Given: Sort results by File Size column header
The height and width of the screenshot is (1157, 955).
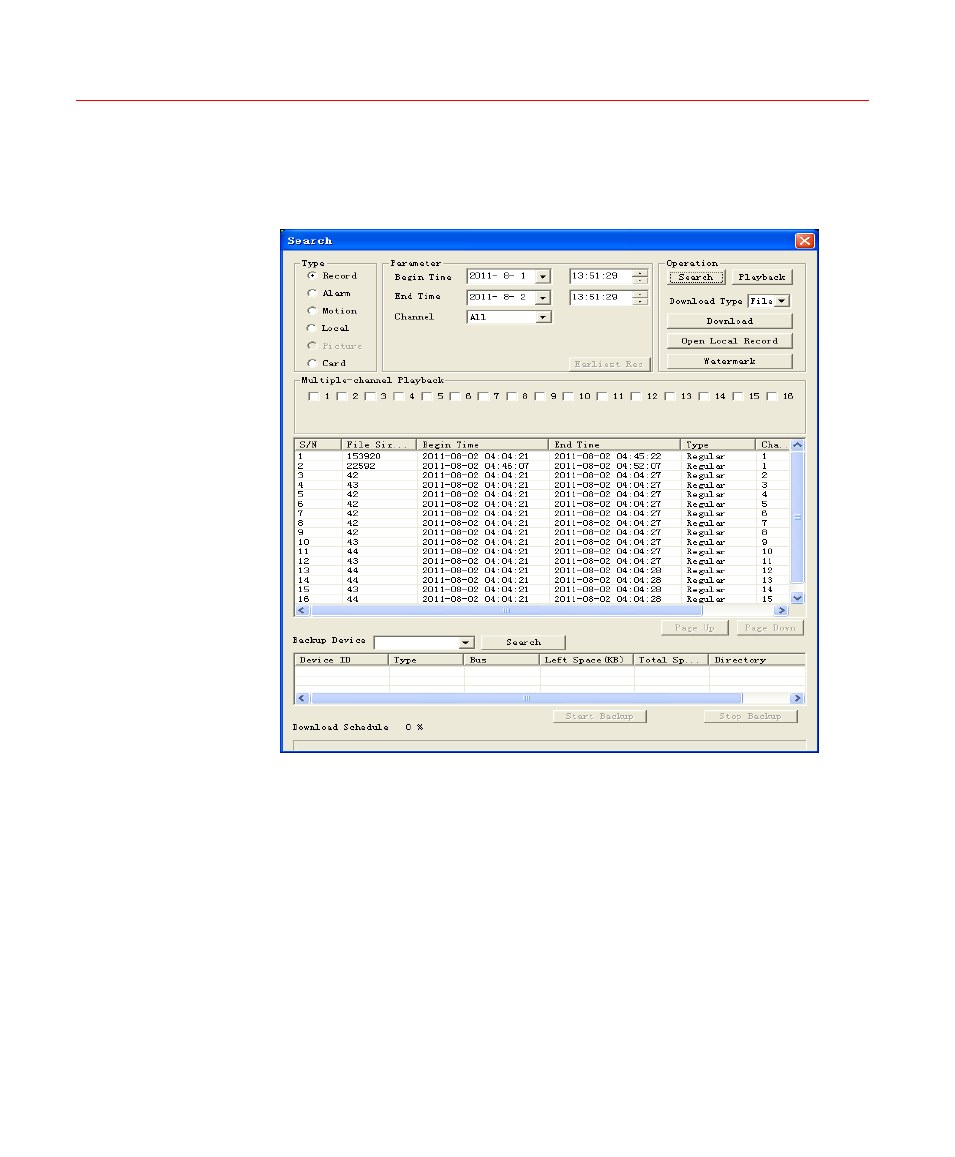Looking at the screenshot, I should (x=379, y=445).
